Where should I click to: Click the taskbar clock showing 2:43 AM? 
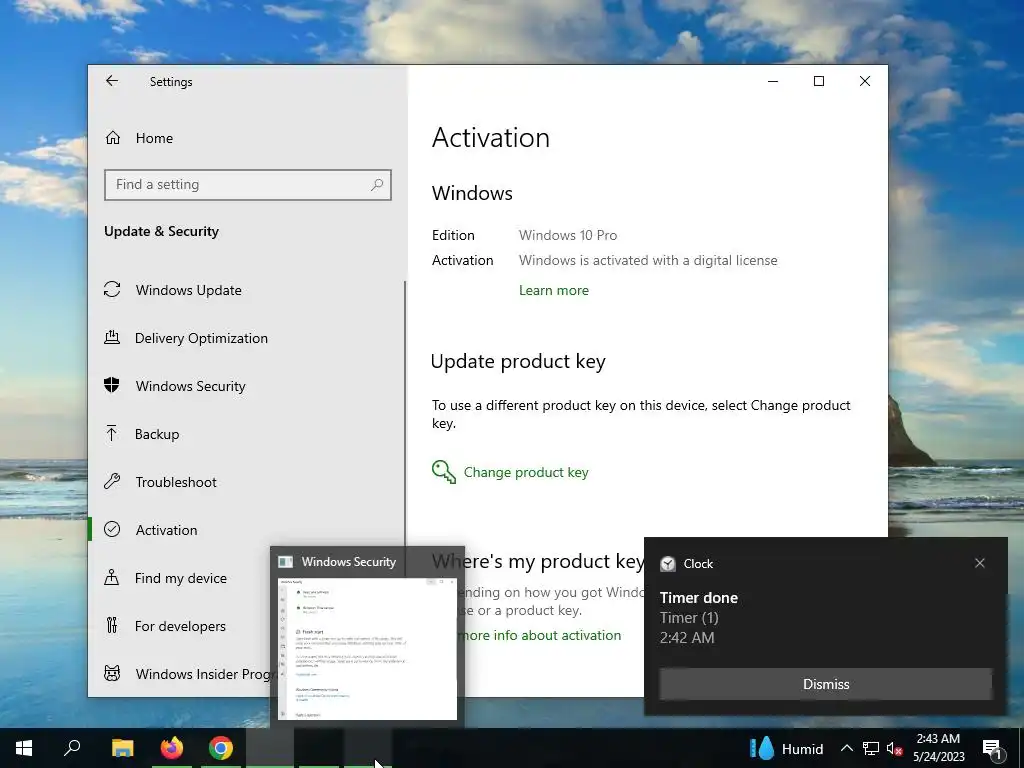click(938, 748)
